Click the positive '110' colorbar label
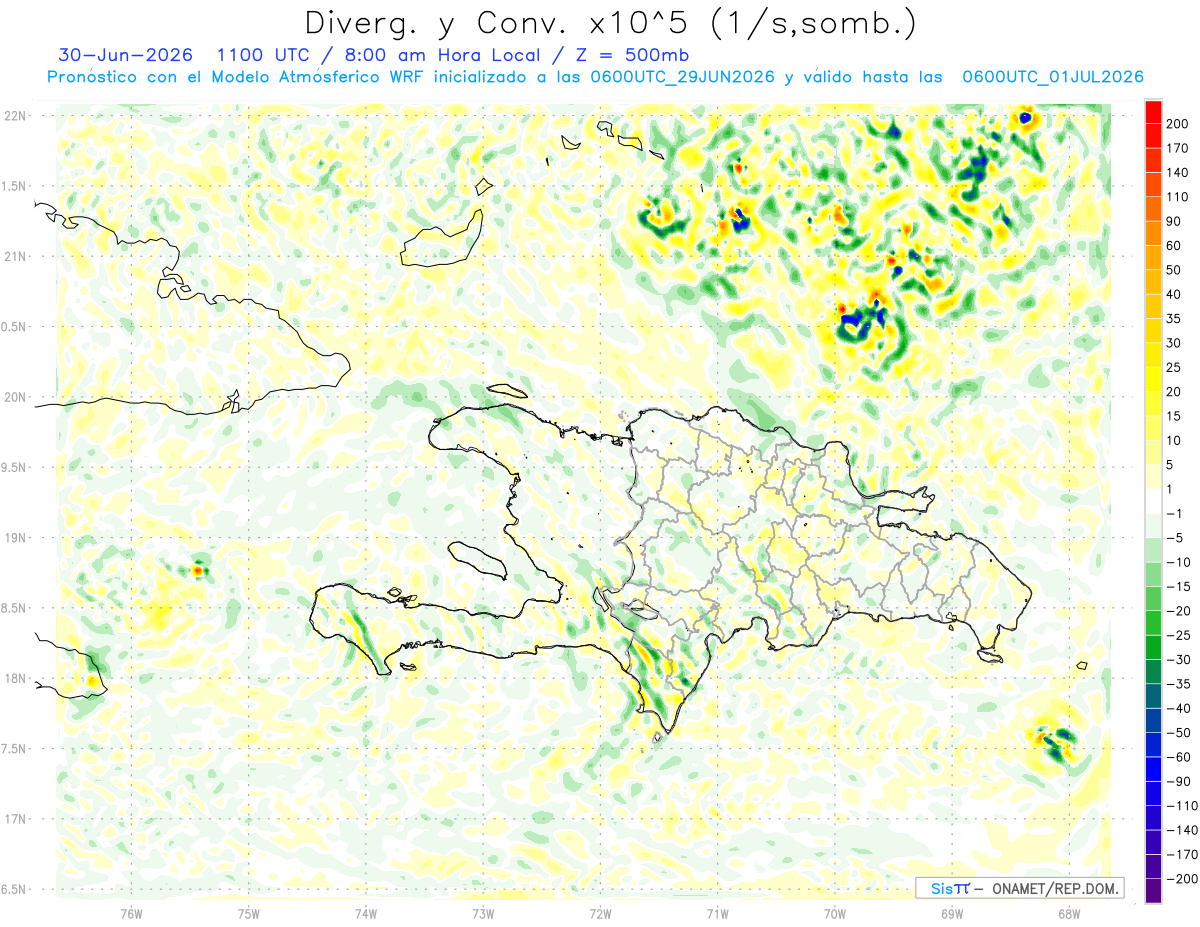Viewport: 1200px width, 927px height. click(1177, 197)
